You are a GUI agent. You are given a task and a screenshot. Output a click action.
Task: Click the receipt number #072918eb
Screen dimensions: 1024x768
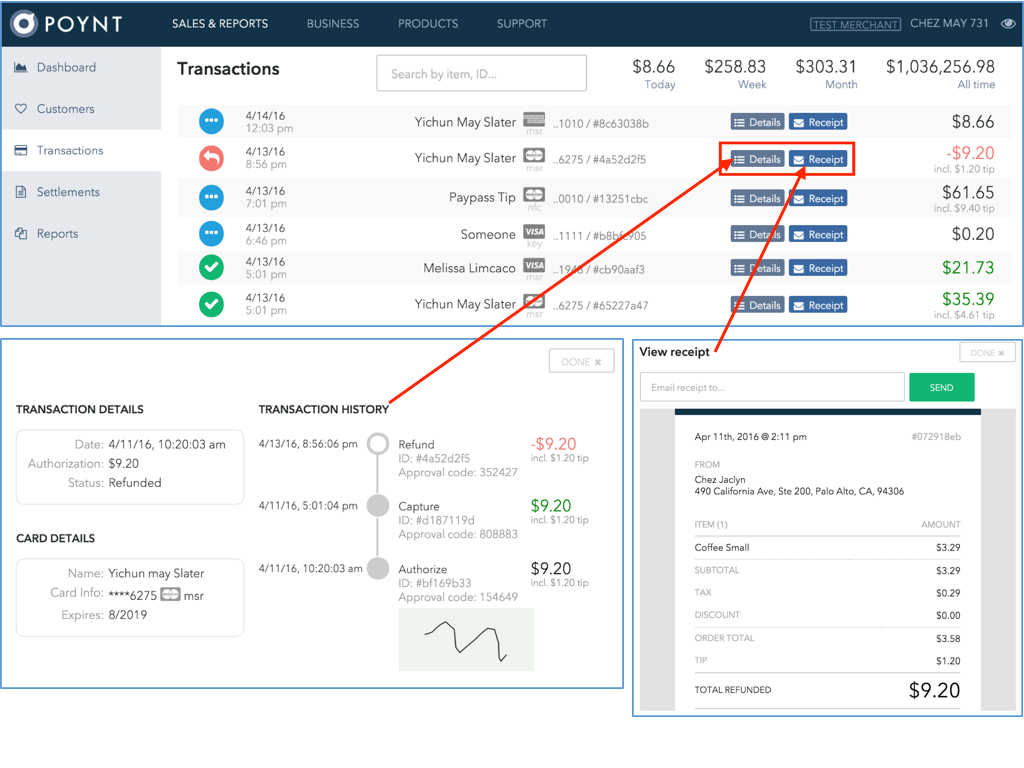(x=936, y=436)
